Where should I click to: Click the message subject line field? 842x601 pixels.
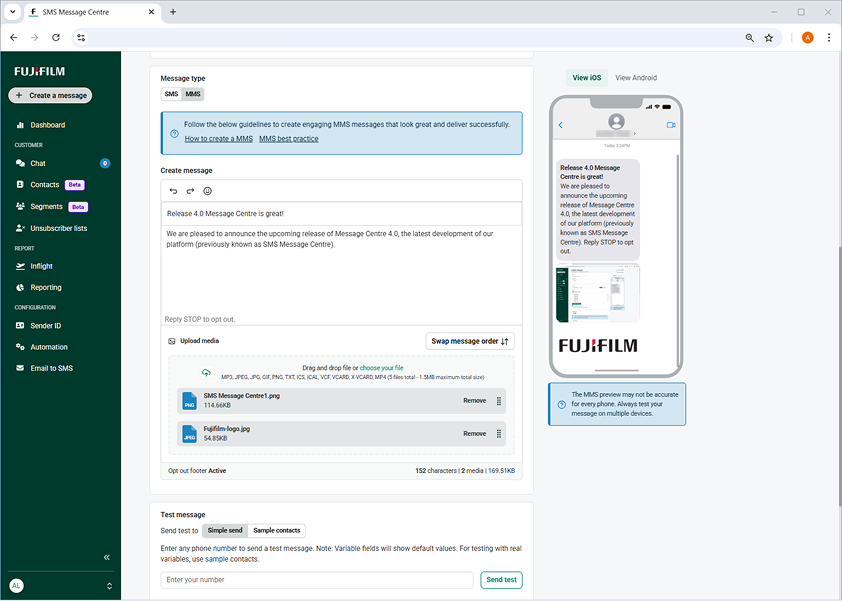click(x=342, y=214)
